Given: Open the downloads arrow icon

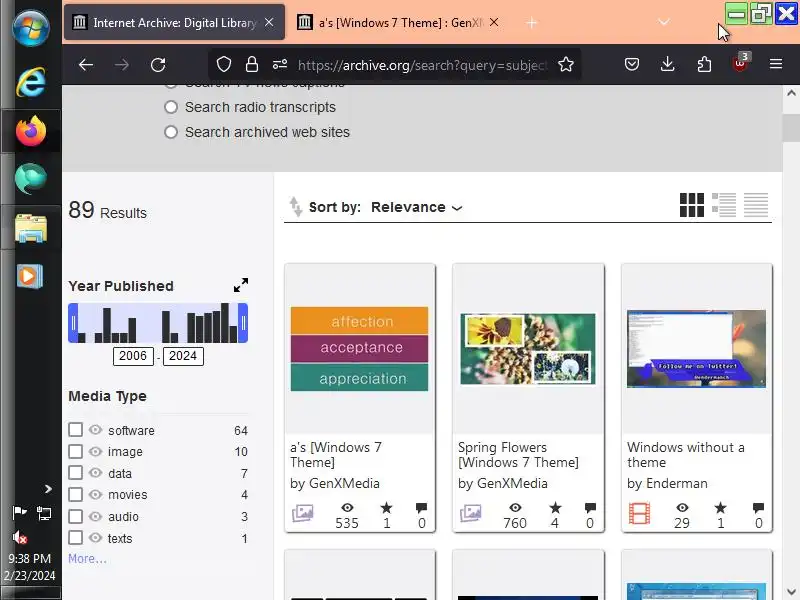Looking at the screenshot, I should coord(667,64).
